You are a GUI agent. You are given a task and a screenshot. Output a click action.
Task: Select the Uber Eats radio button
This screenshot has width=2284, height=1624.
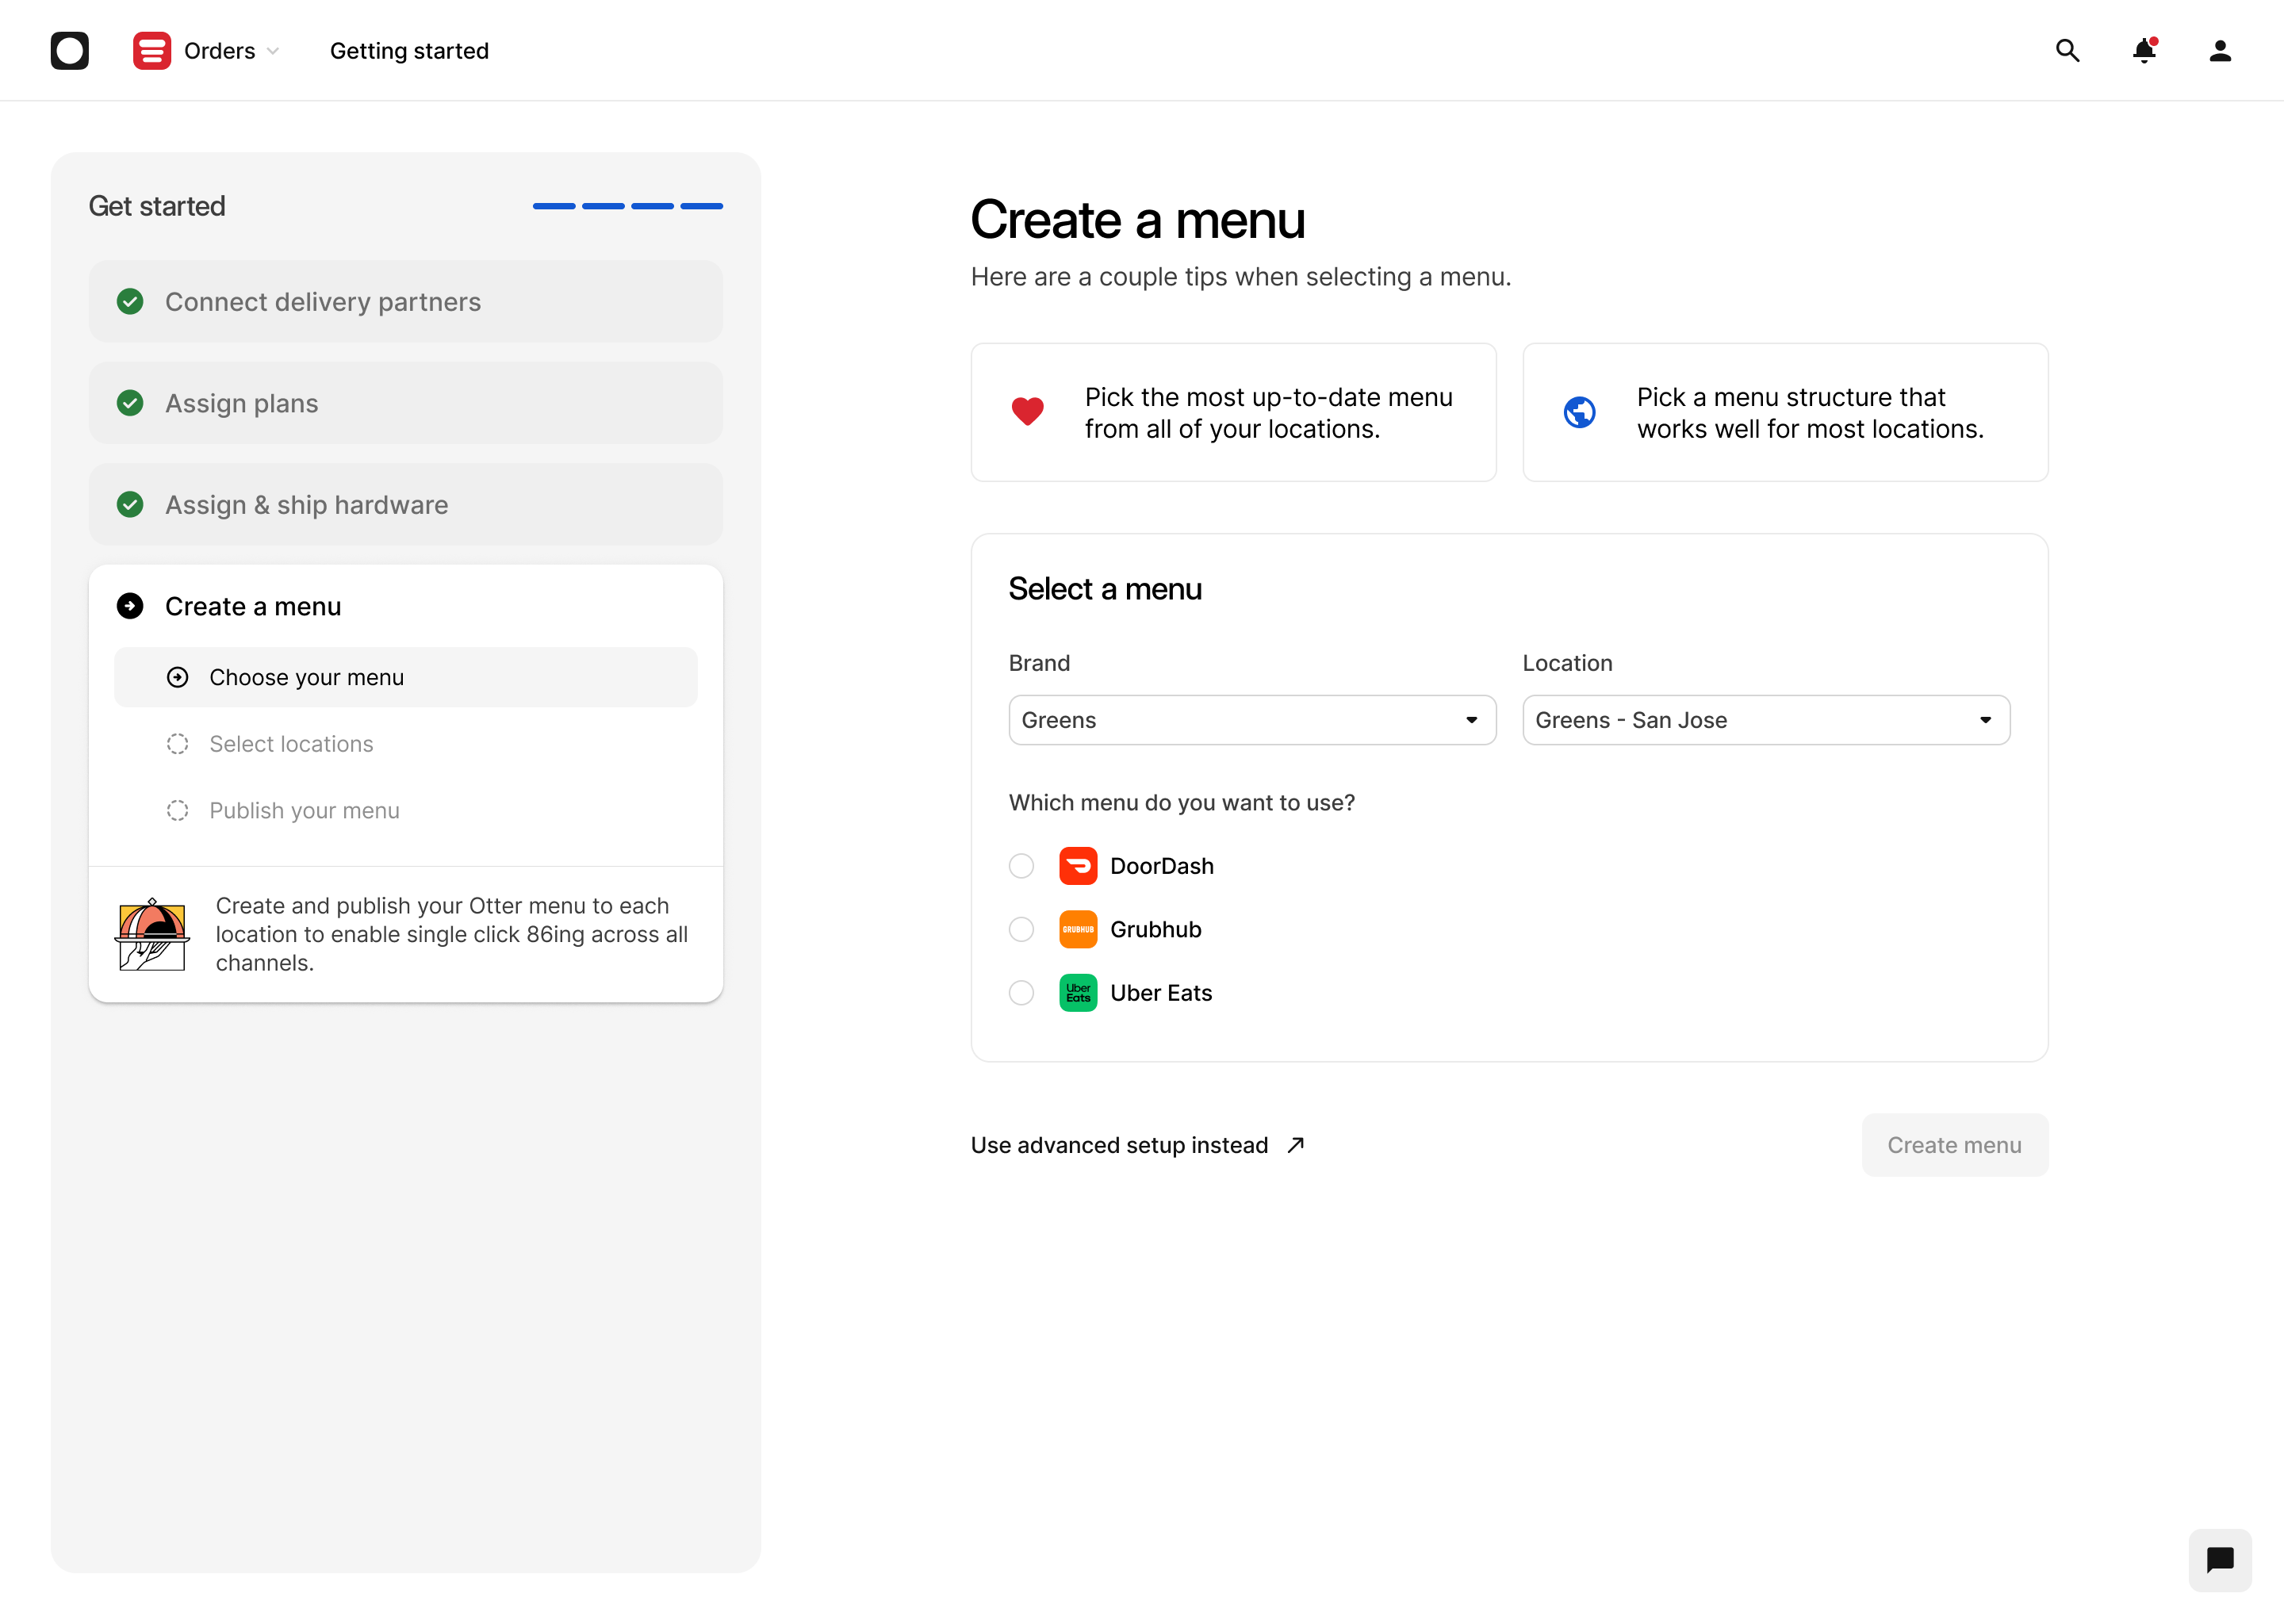click(x=1021, y=993)
